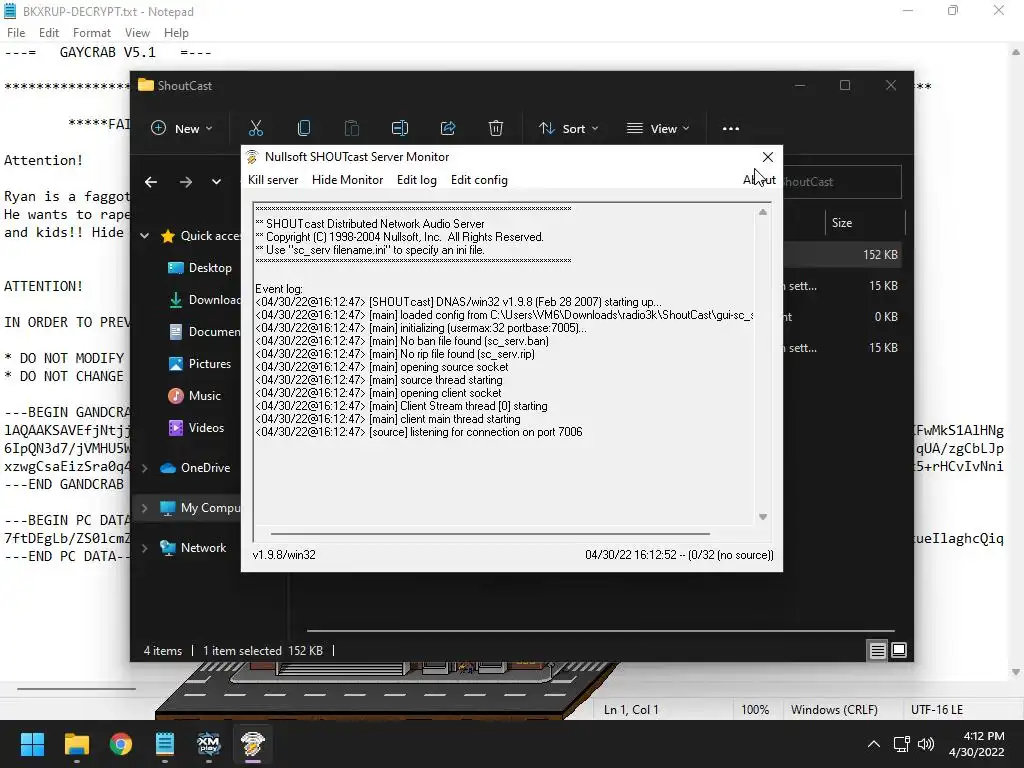Click Hide Monitor in SHOUTcast menu
1024x768 pixels.
[x=347, y=180]
